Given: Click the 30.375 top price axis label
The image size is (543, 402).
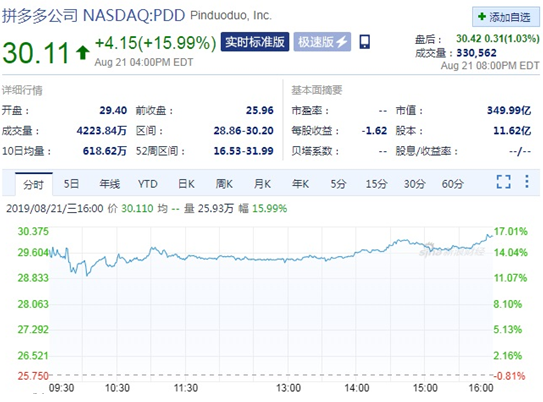Looking at the screenshot, I should pyautogui.click(x=33, y=231).
